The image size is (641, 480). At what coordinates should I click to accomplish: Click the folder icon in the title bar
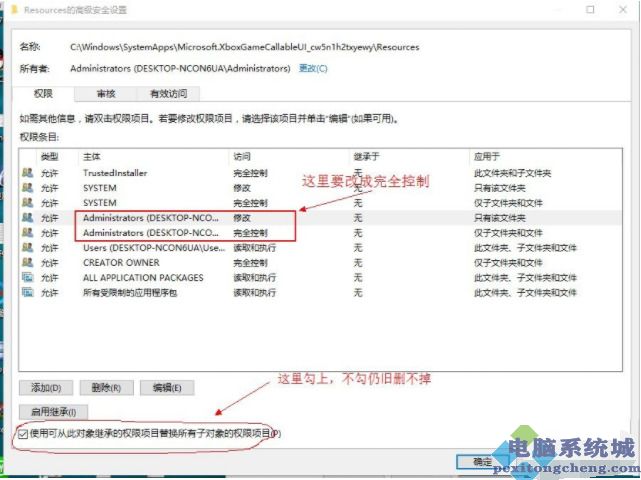14,9
